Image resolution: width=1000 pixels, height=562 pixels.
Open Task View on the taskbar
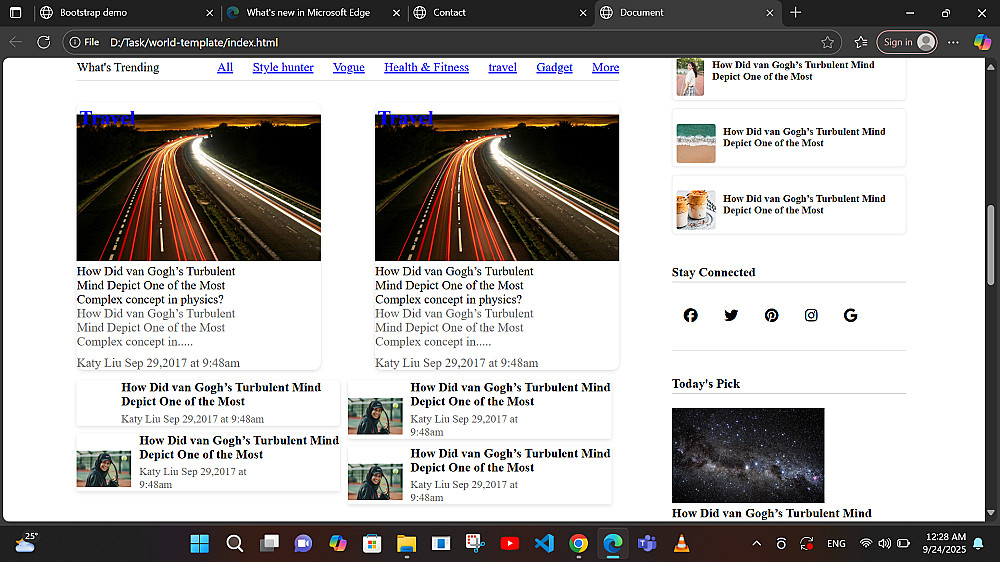269,544
